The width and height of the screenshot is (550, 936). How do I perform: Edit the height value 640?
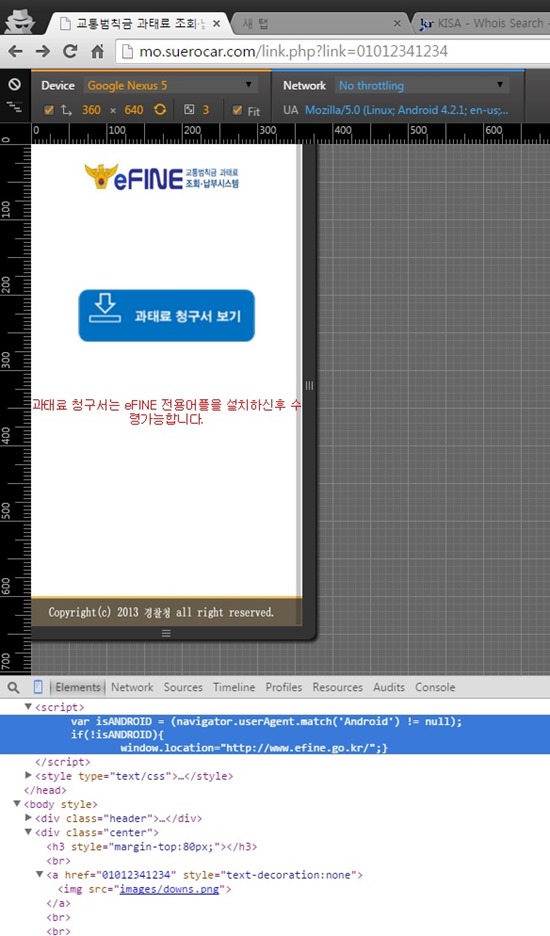[x=134, y=110]
